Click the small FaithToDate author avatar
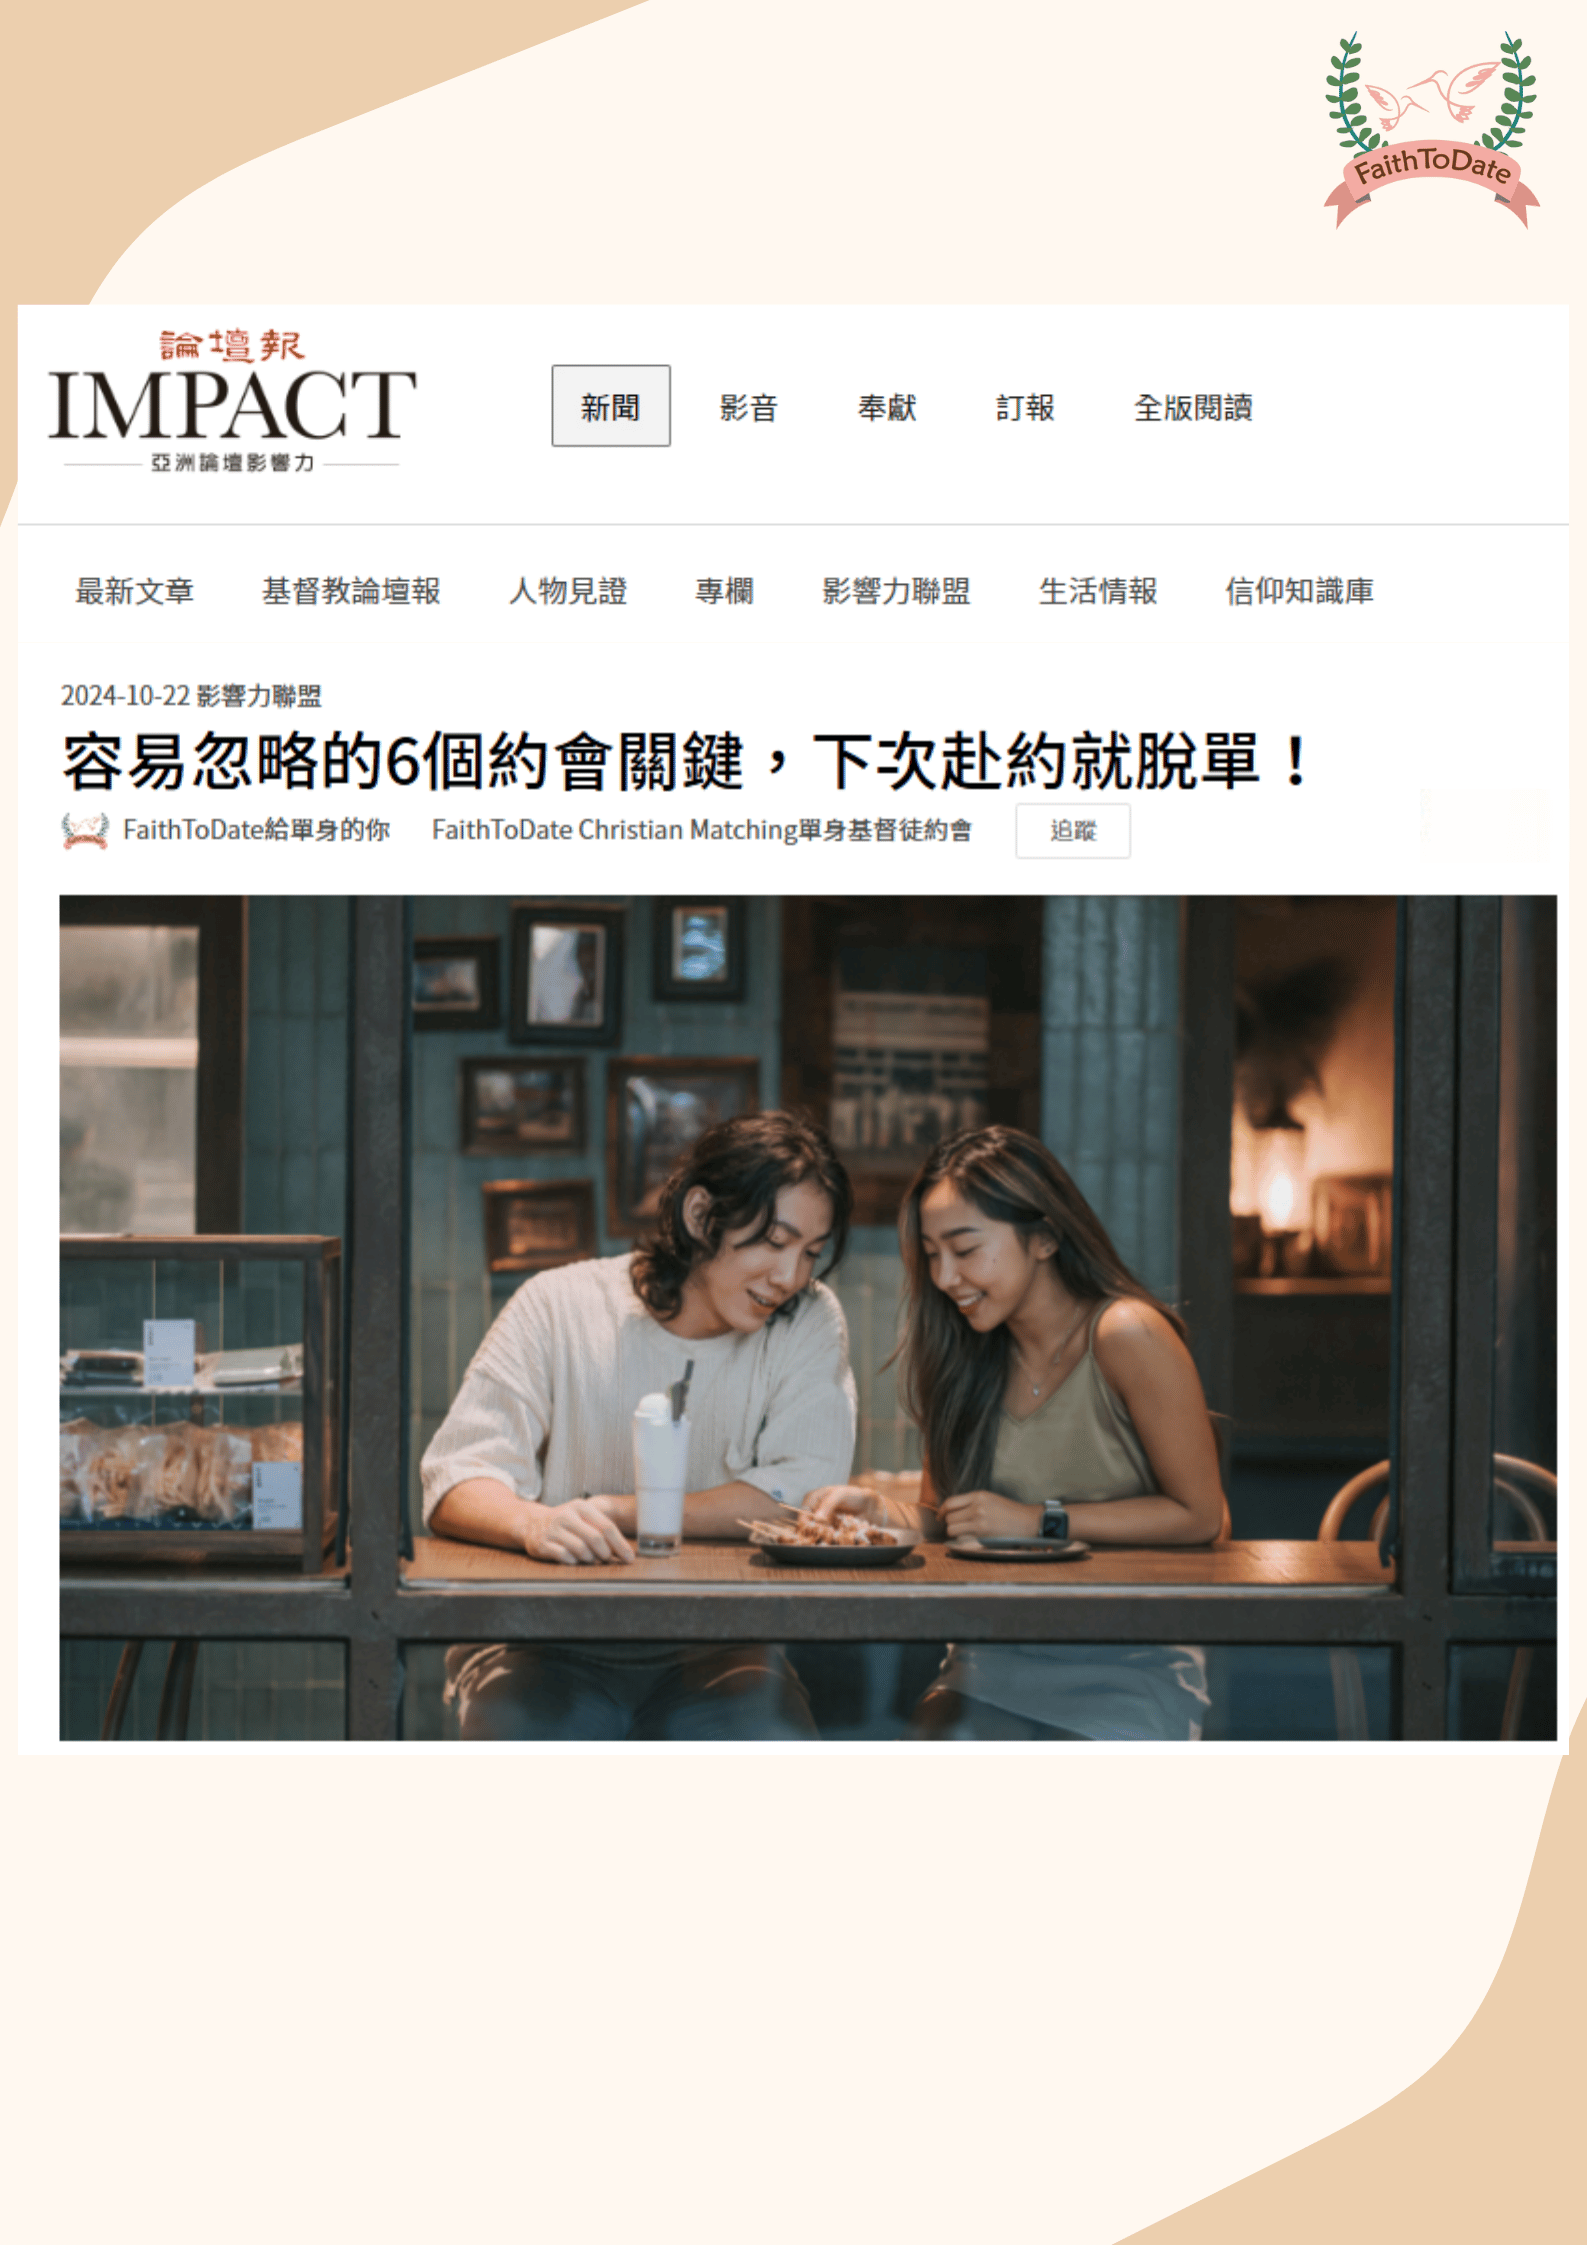Screen dimensions: 1587x2245 [x=85, y=830]
